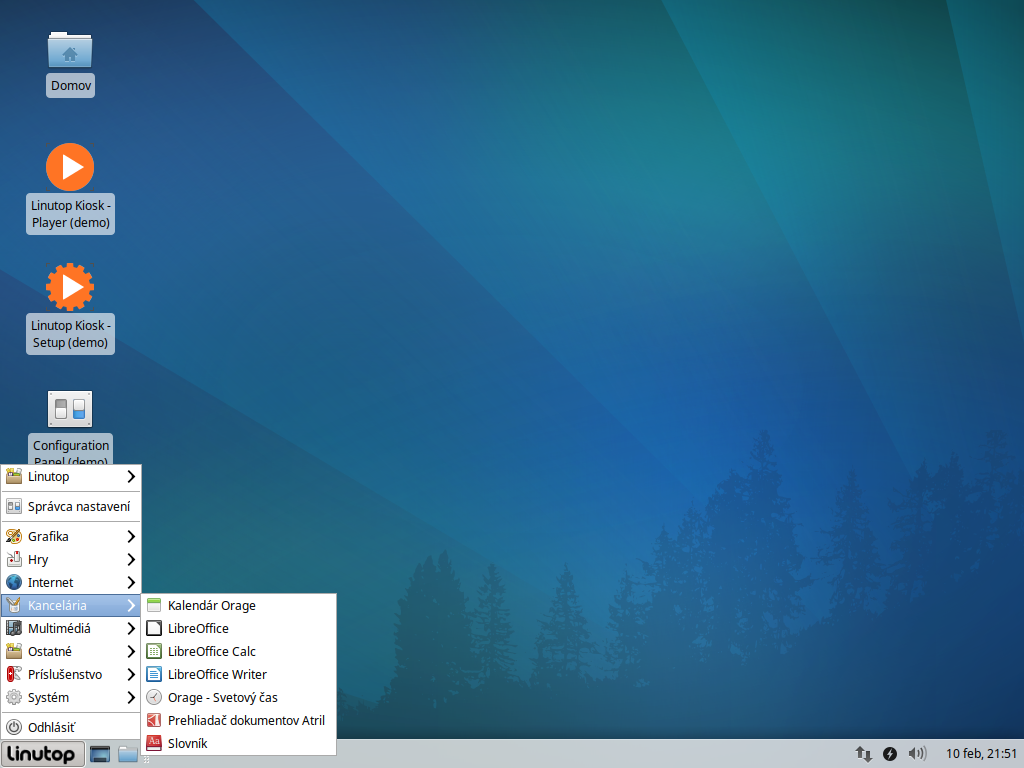Viewport: 1024px width, 768px height.
Task: Click the LibreOffice Calc spreadsheet icon
Action: coord(154,651)
